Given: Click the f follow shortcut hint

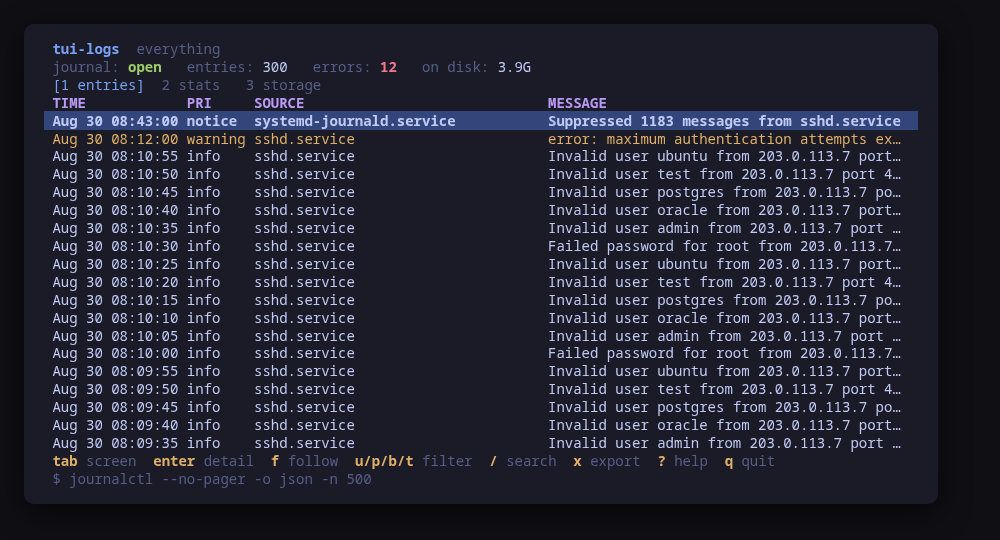Looking at the screenshot, I should point(305,462).
